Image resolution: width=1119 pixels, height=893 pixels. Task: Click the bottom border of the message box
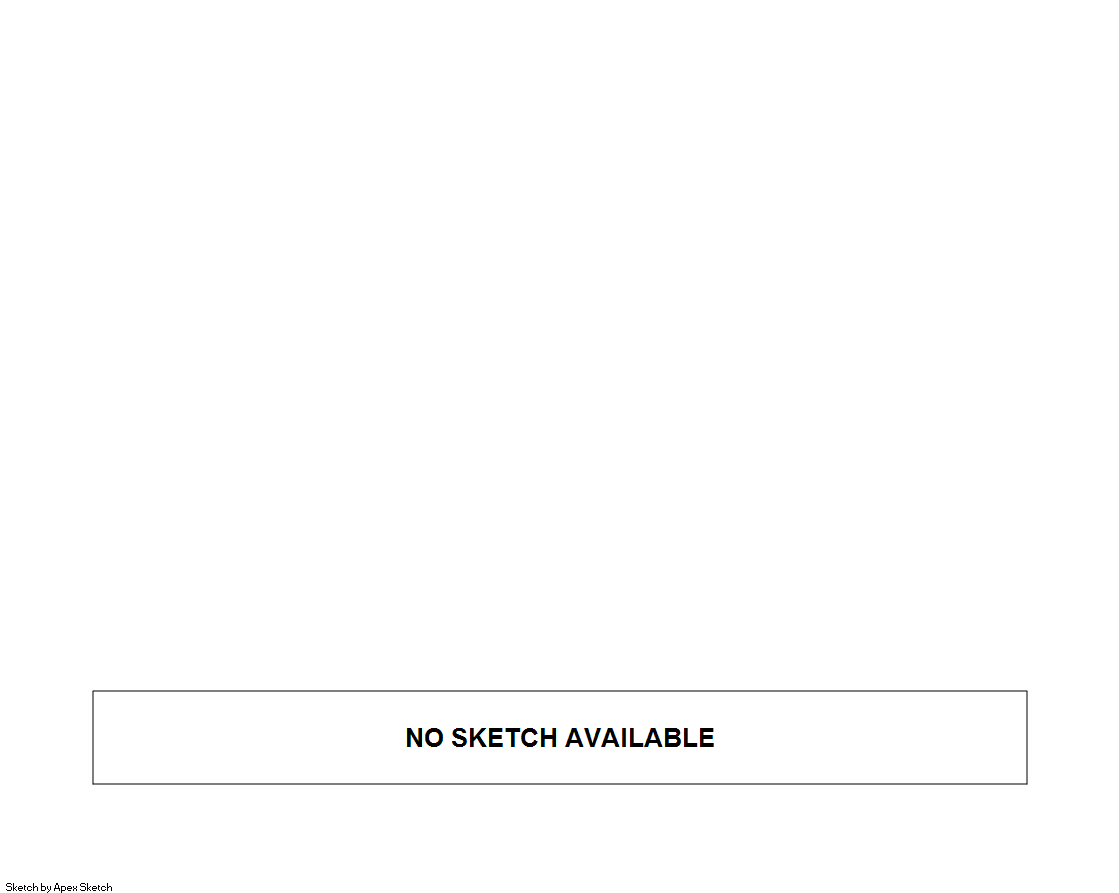(560, 784)
